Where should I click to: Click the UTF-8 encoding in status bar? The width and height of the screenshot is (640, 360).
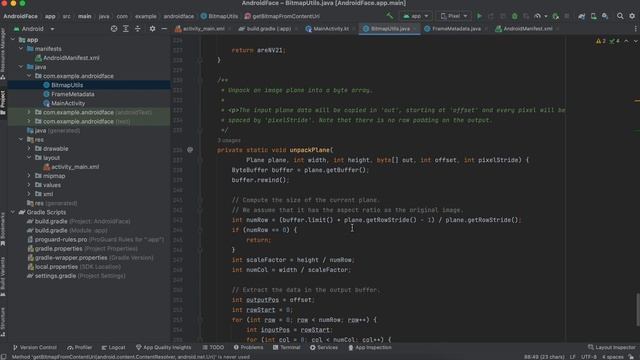pos(589,357)
